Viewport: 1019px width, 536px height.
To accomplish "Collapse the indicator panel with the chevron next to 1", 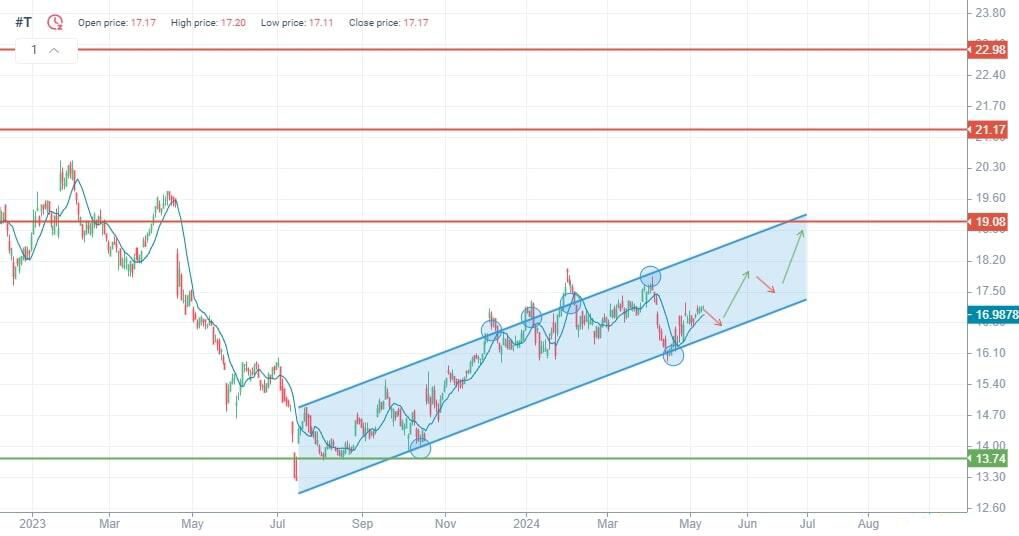I will [54, 50].
